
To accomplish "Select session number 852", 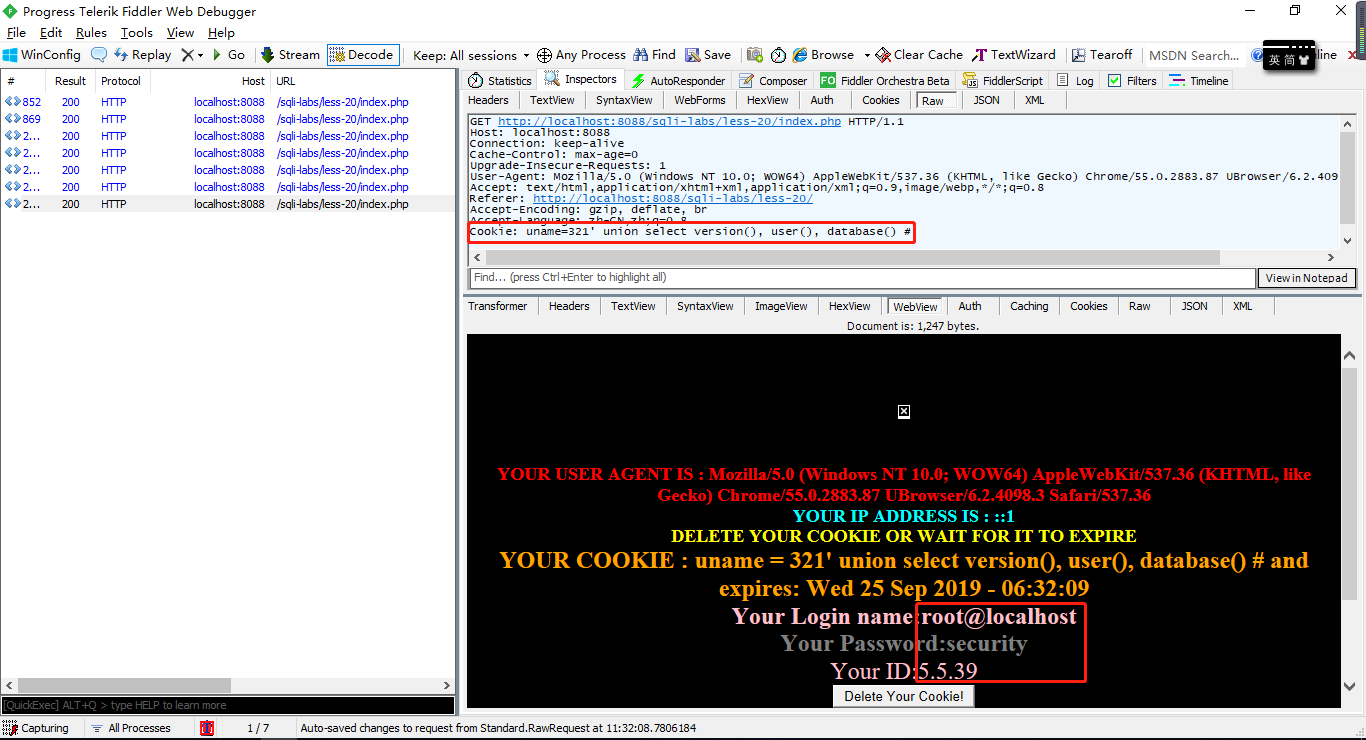I will (227, 102).
